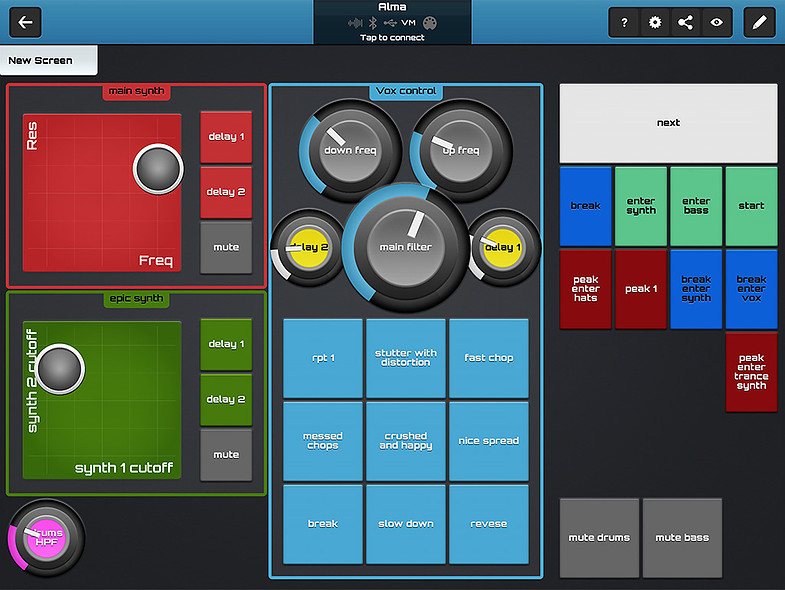Tap the share icon
The image size is (785, 590).
[x=685, y=23]
